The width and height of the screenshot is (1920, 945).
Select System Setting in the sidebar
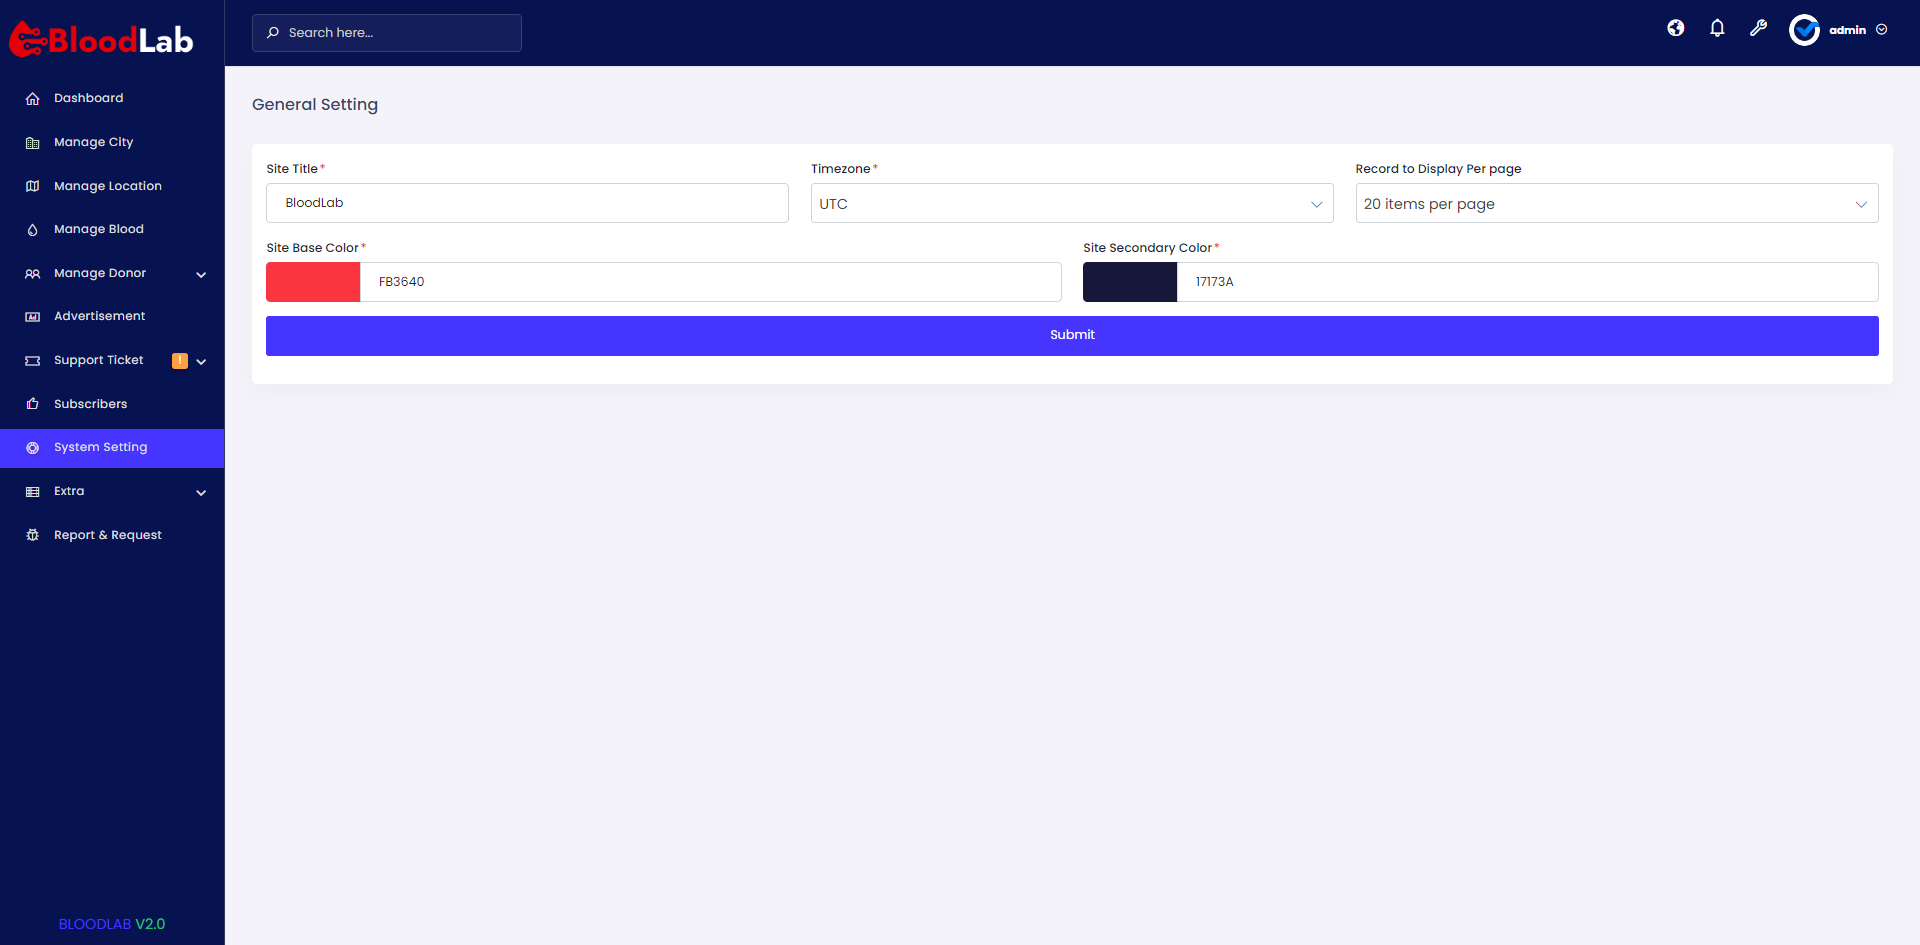click(101, 447)
